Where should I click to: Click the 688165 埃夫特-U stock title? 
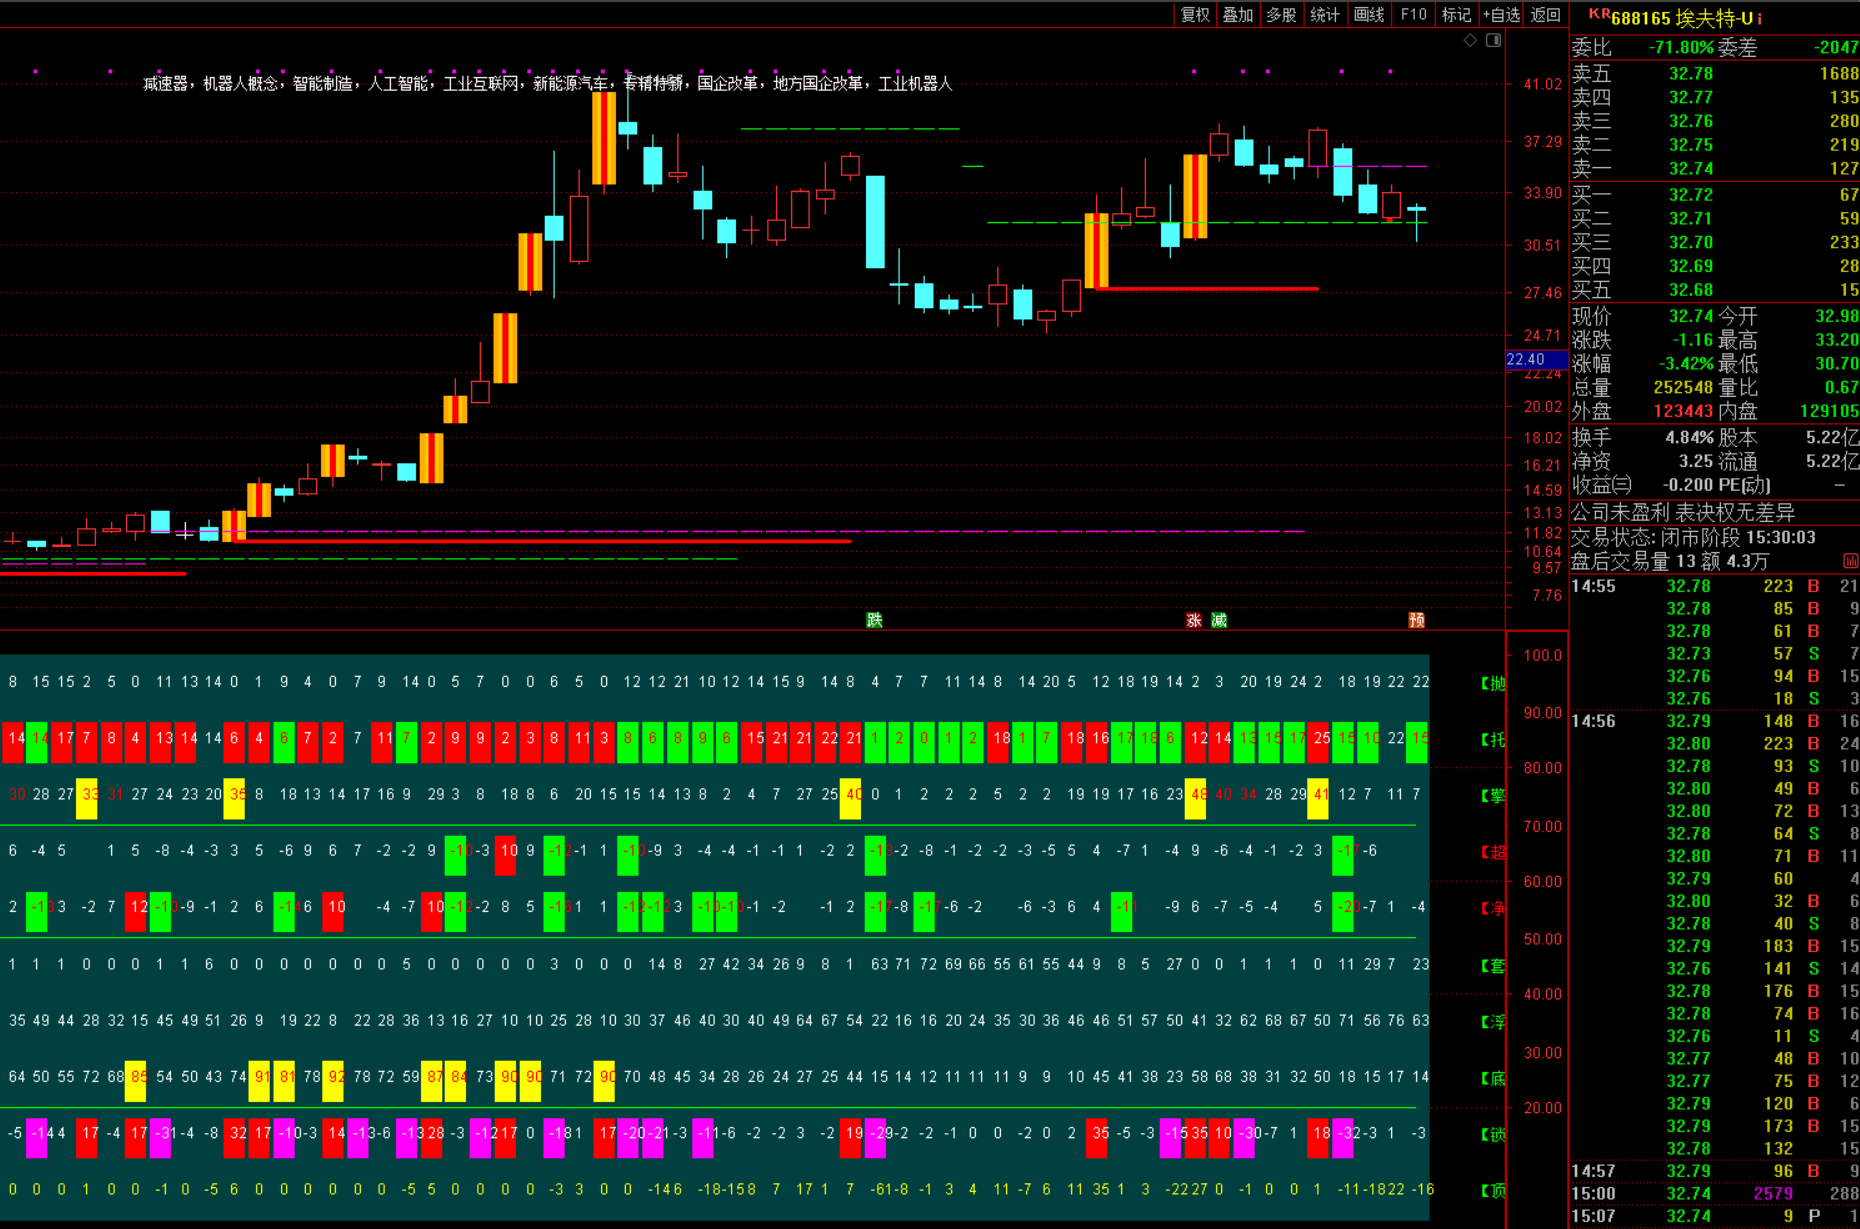(x=1682, y=19)
